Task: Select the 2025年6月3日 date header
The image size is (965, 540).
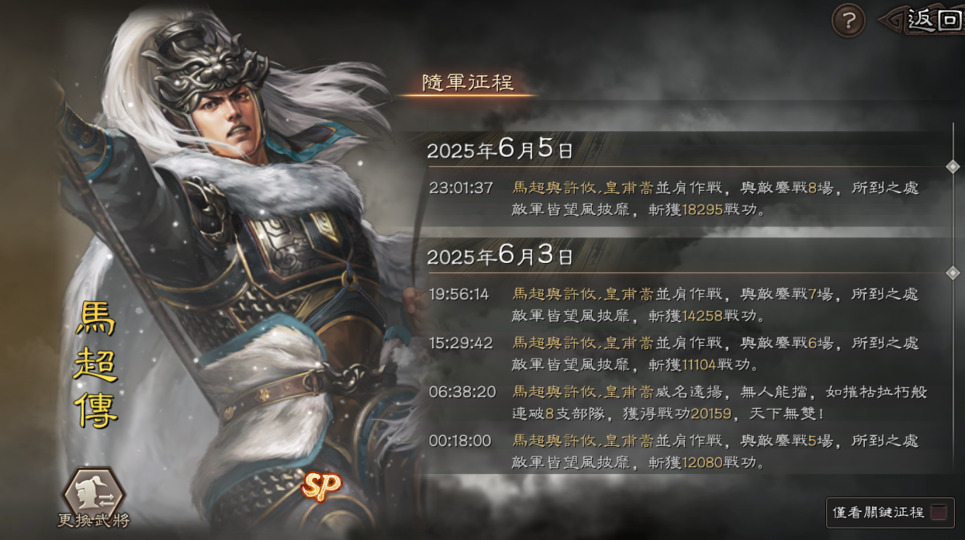Action: (x=500, y=255)
